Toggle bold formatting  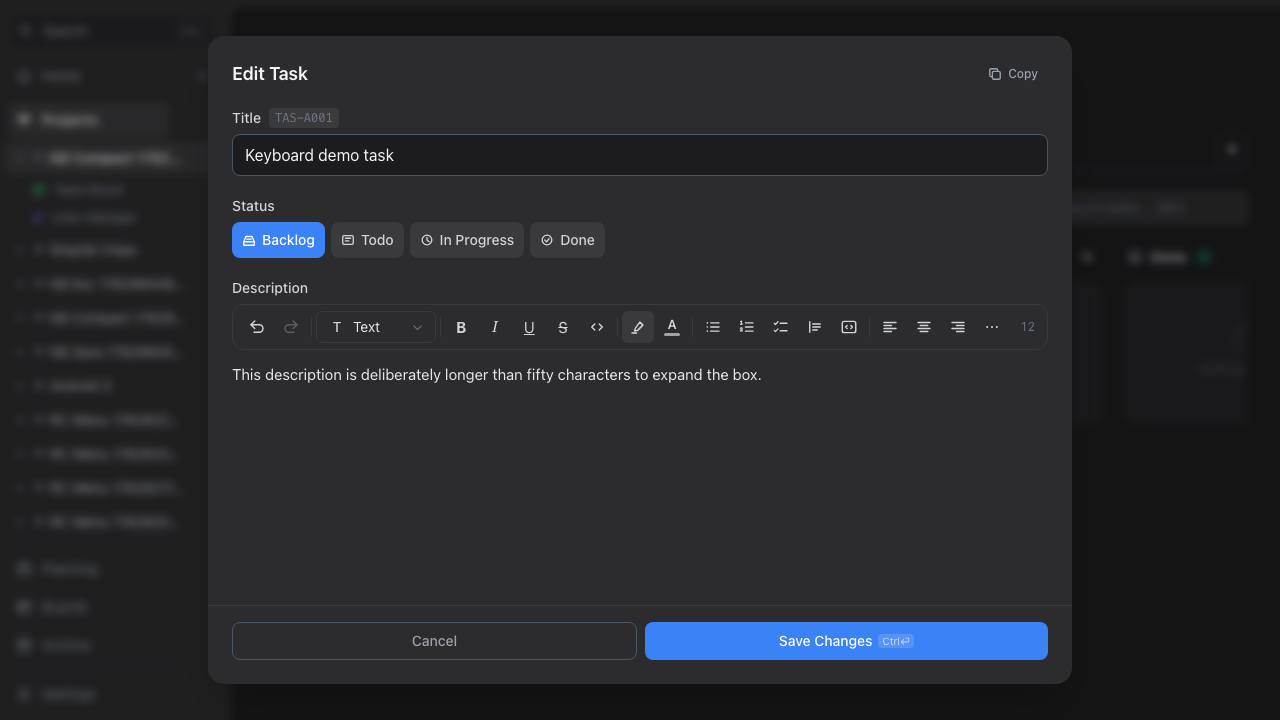pyautogui.click(x=461, y=327)
